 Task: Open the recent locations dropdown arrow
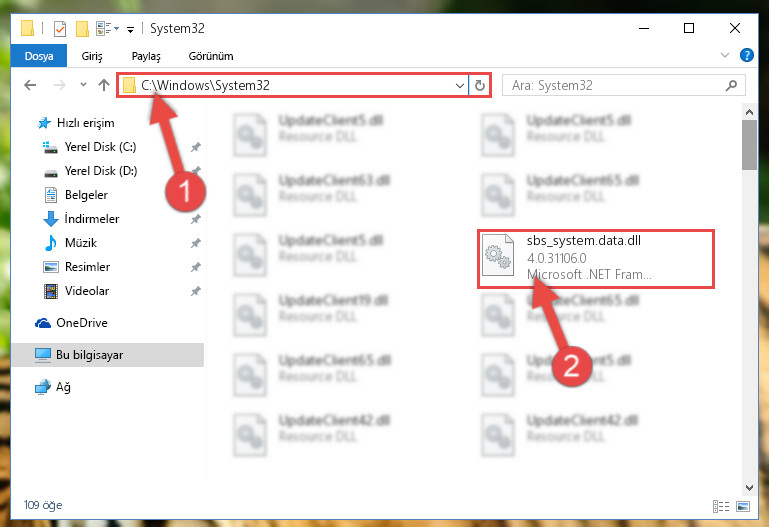(x=83, y=85)
